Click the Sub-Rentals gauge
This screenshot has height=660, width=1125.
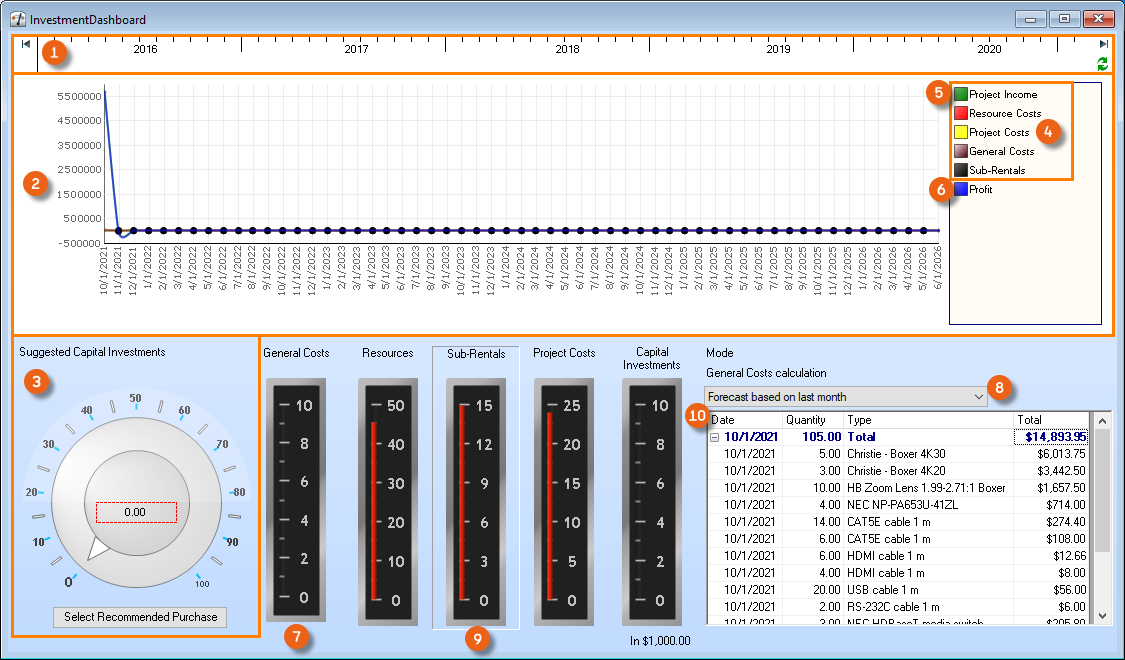[x=475, y=502]
